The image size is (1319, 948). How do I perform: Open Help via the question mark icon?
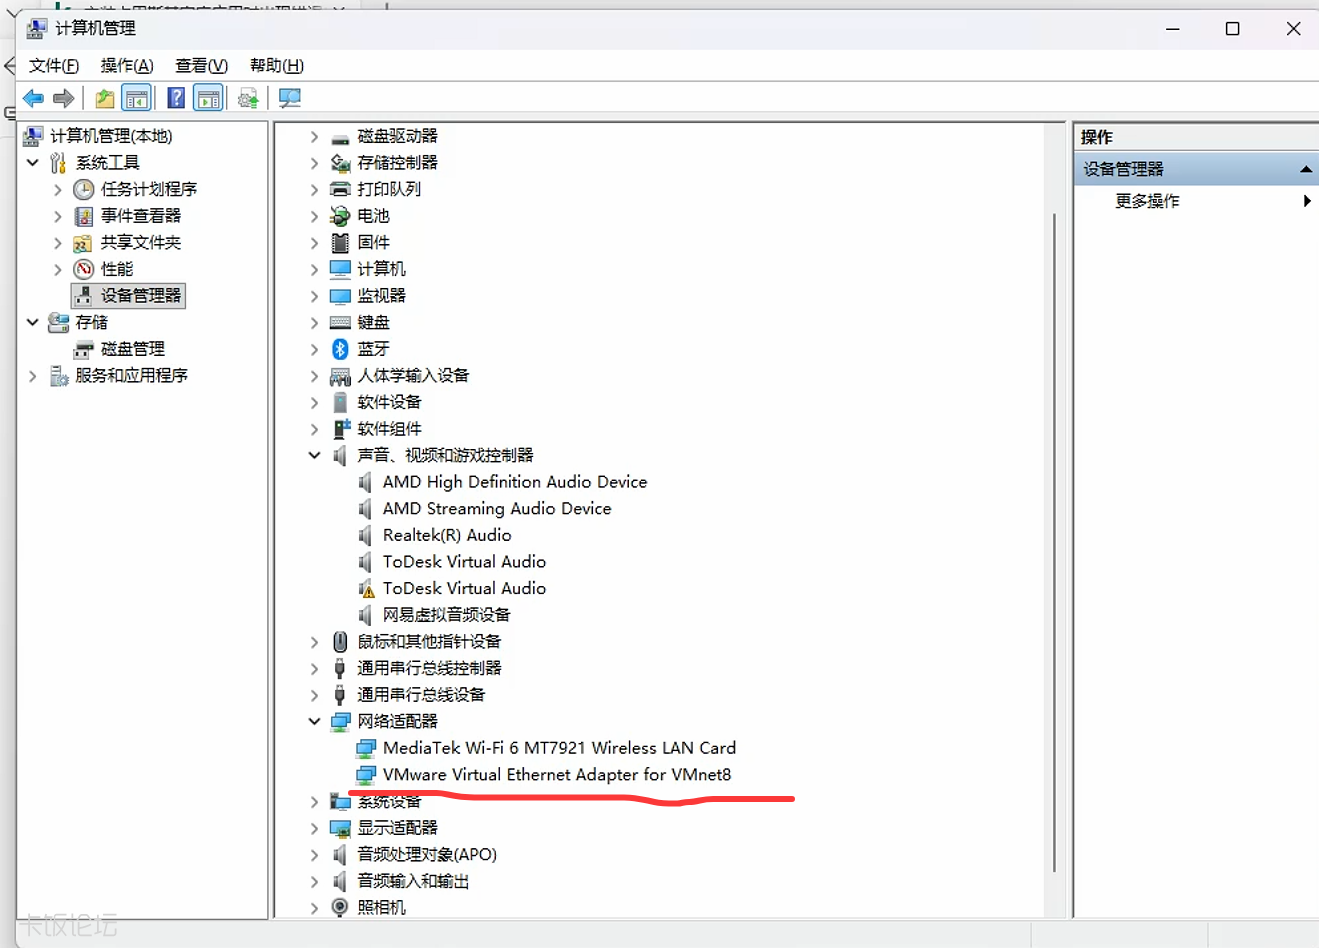coord(176,98)
